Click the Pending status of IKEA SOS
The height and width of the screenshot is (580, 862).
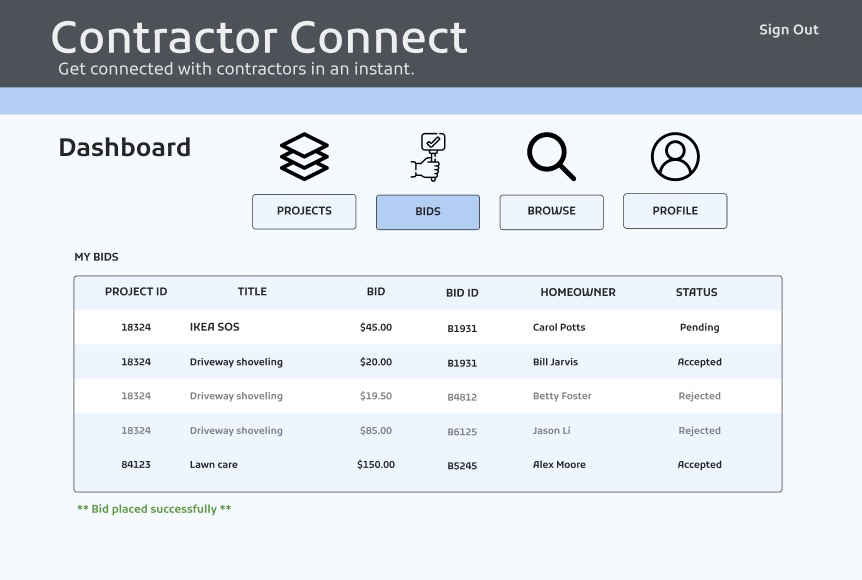click(x=699, y=328)
